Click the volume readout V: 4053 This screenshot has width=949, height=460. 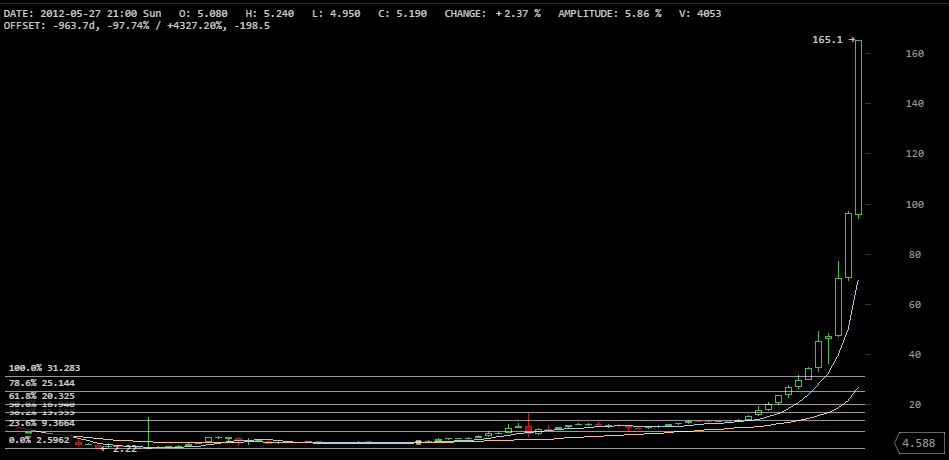700,13
